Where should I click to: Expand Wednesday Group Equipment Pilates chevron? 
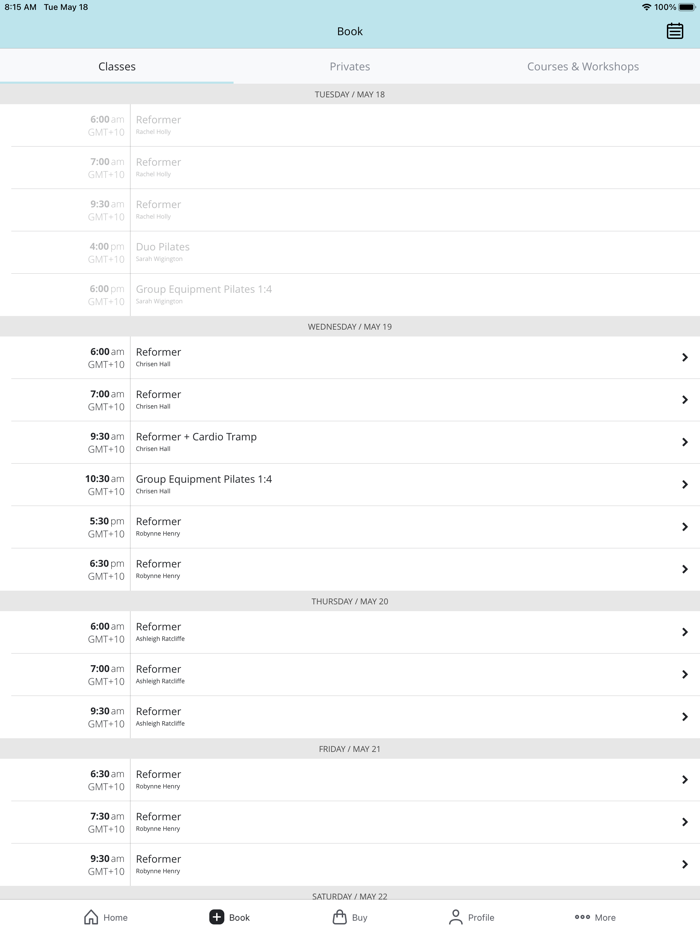coord(685,484)
